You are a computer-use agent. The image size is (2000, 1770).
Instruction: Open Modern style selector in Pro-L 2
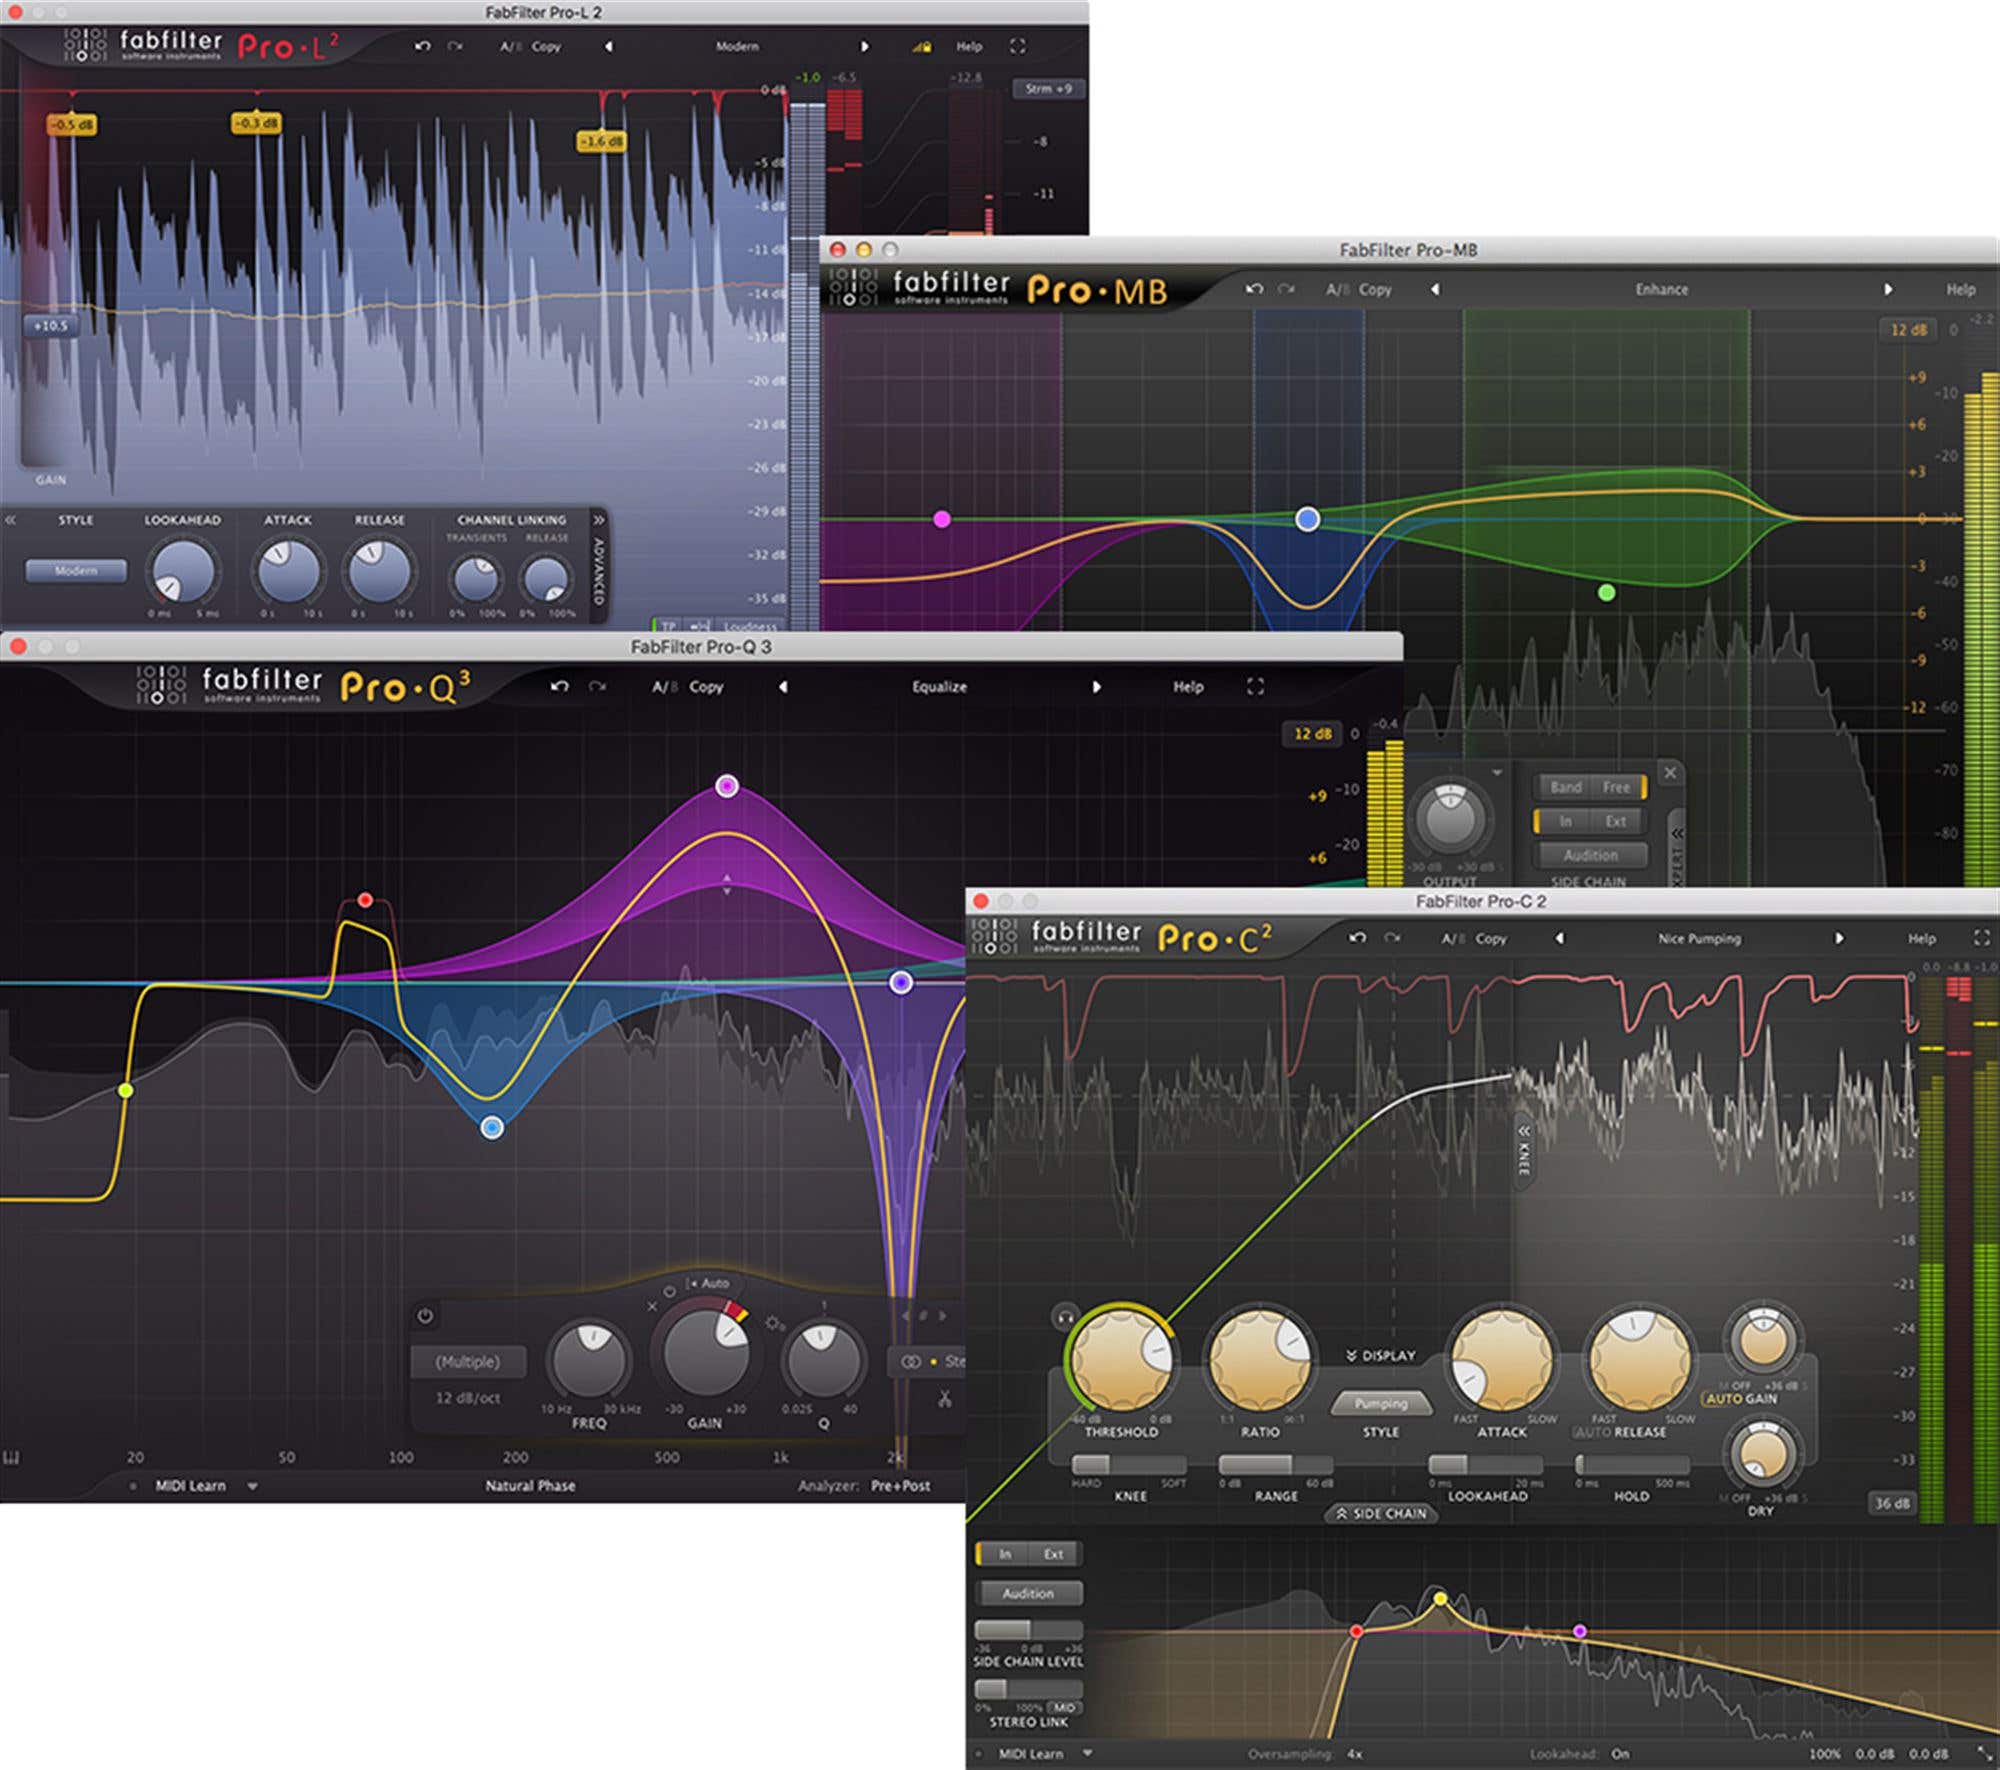pos(76,571)
